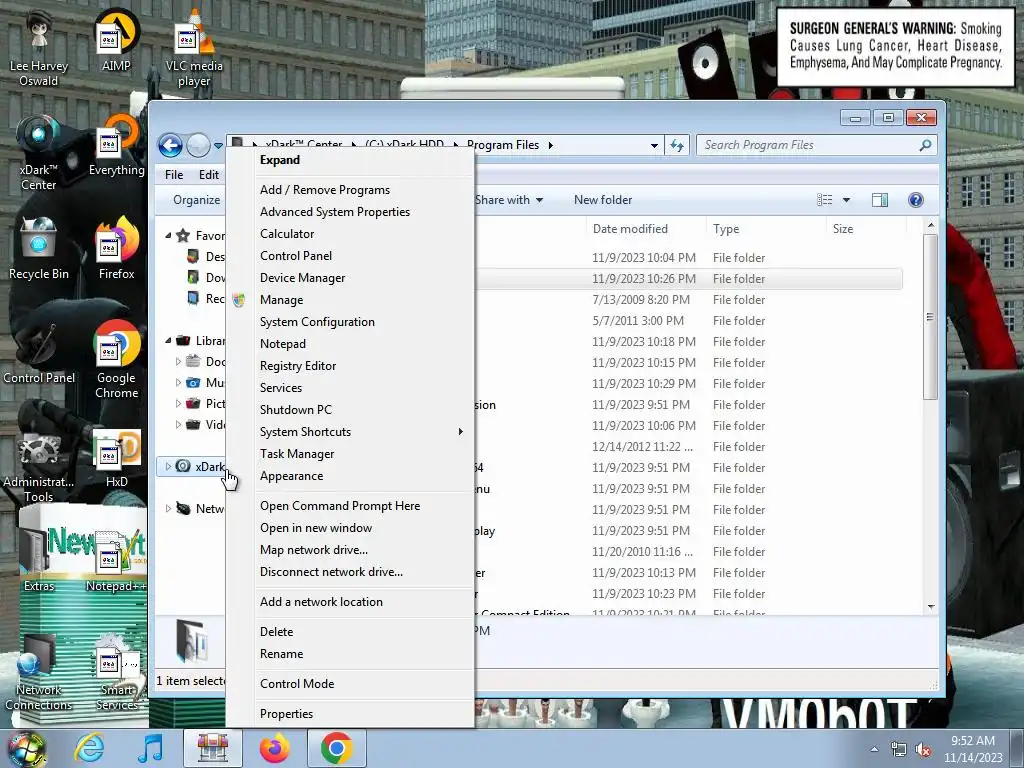Sort by Type column header

click(x=766, y=229)
